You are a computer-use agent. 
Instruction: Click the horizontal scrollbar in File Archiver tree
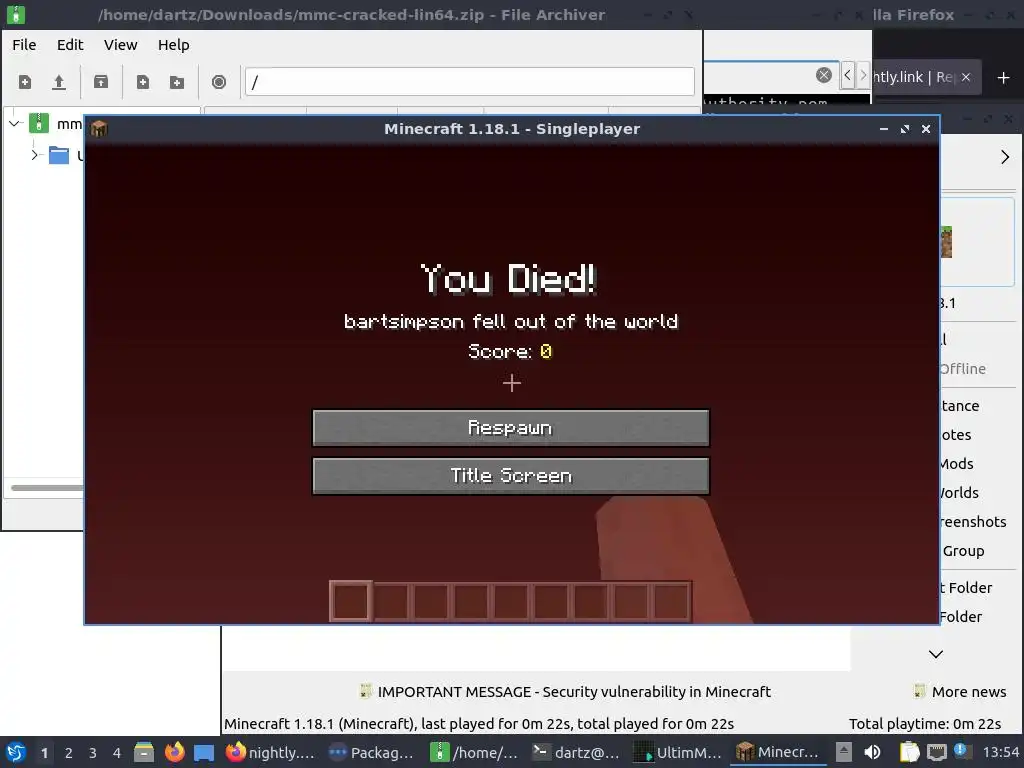coord(46,487)
